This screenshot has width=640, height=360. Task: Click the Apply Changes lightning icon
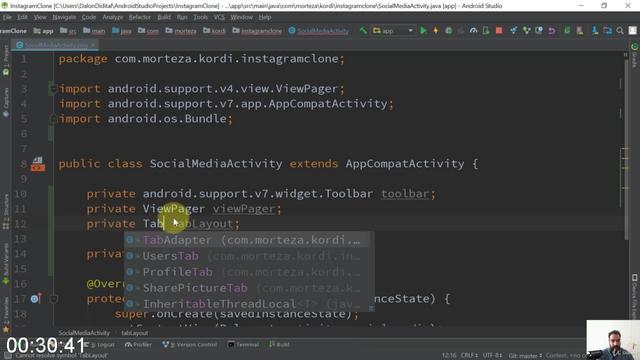click(x=436, y=31)
